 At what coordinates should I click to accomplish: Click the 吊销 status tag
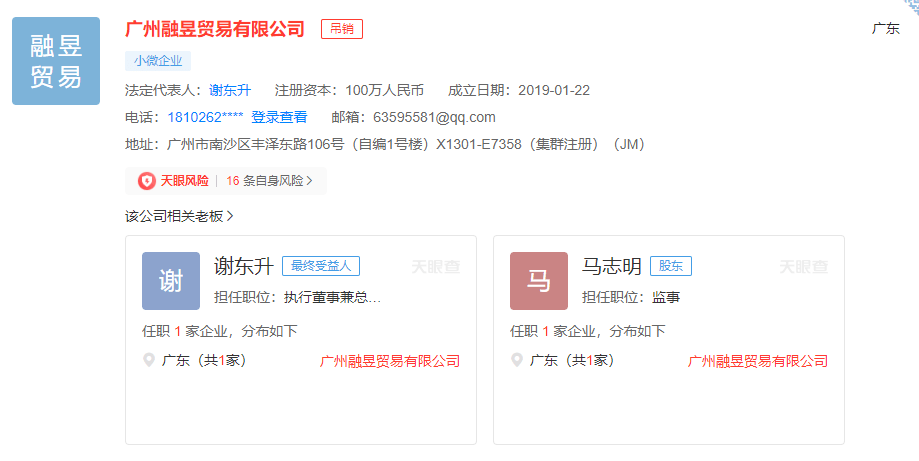pyautogui.click(x=342, y=29)
